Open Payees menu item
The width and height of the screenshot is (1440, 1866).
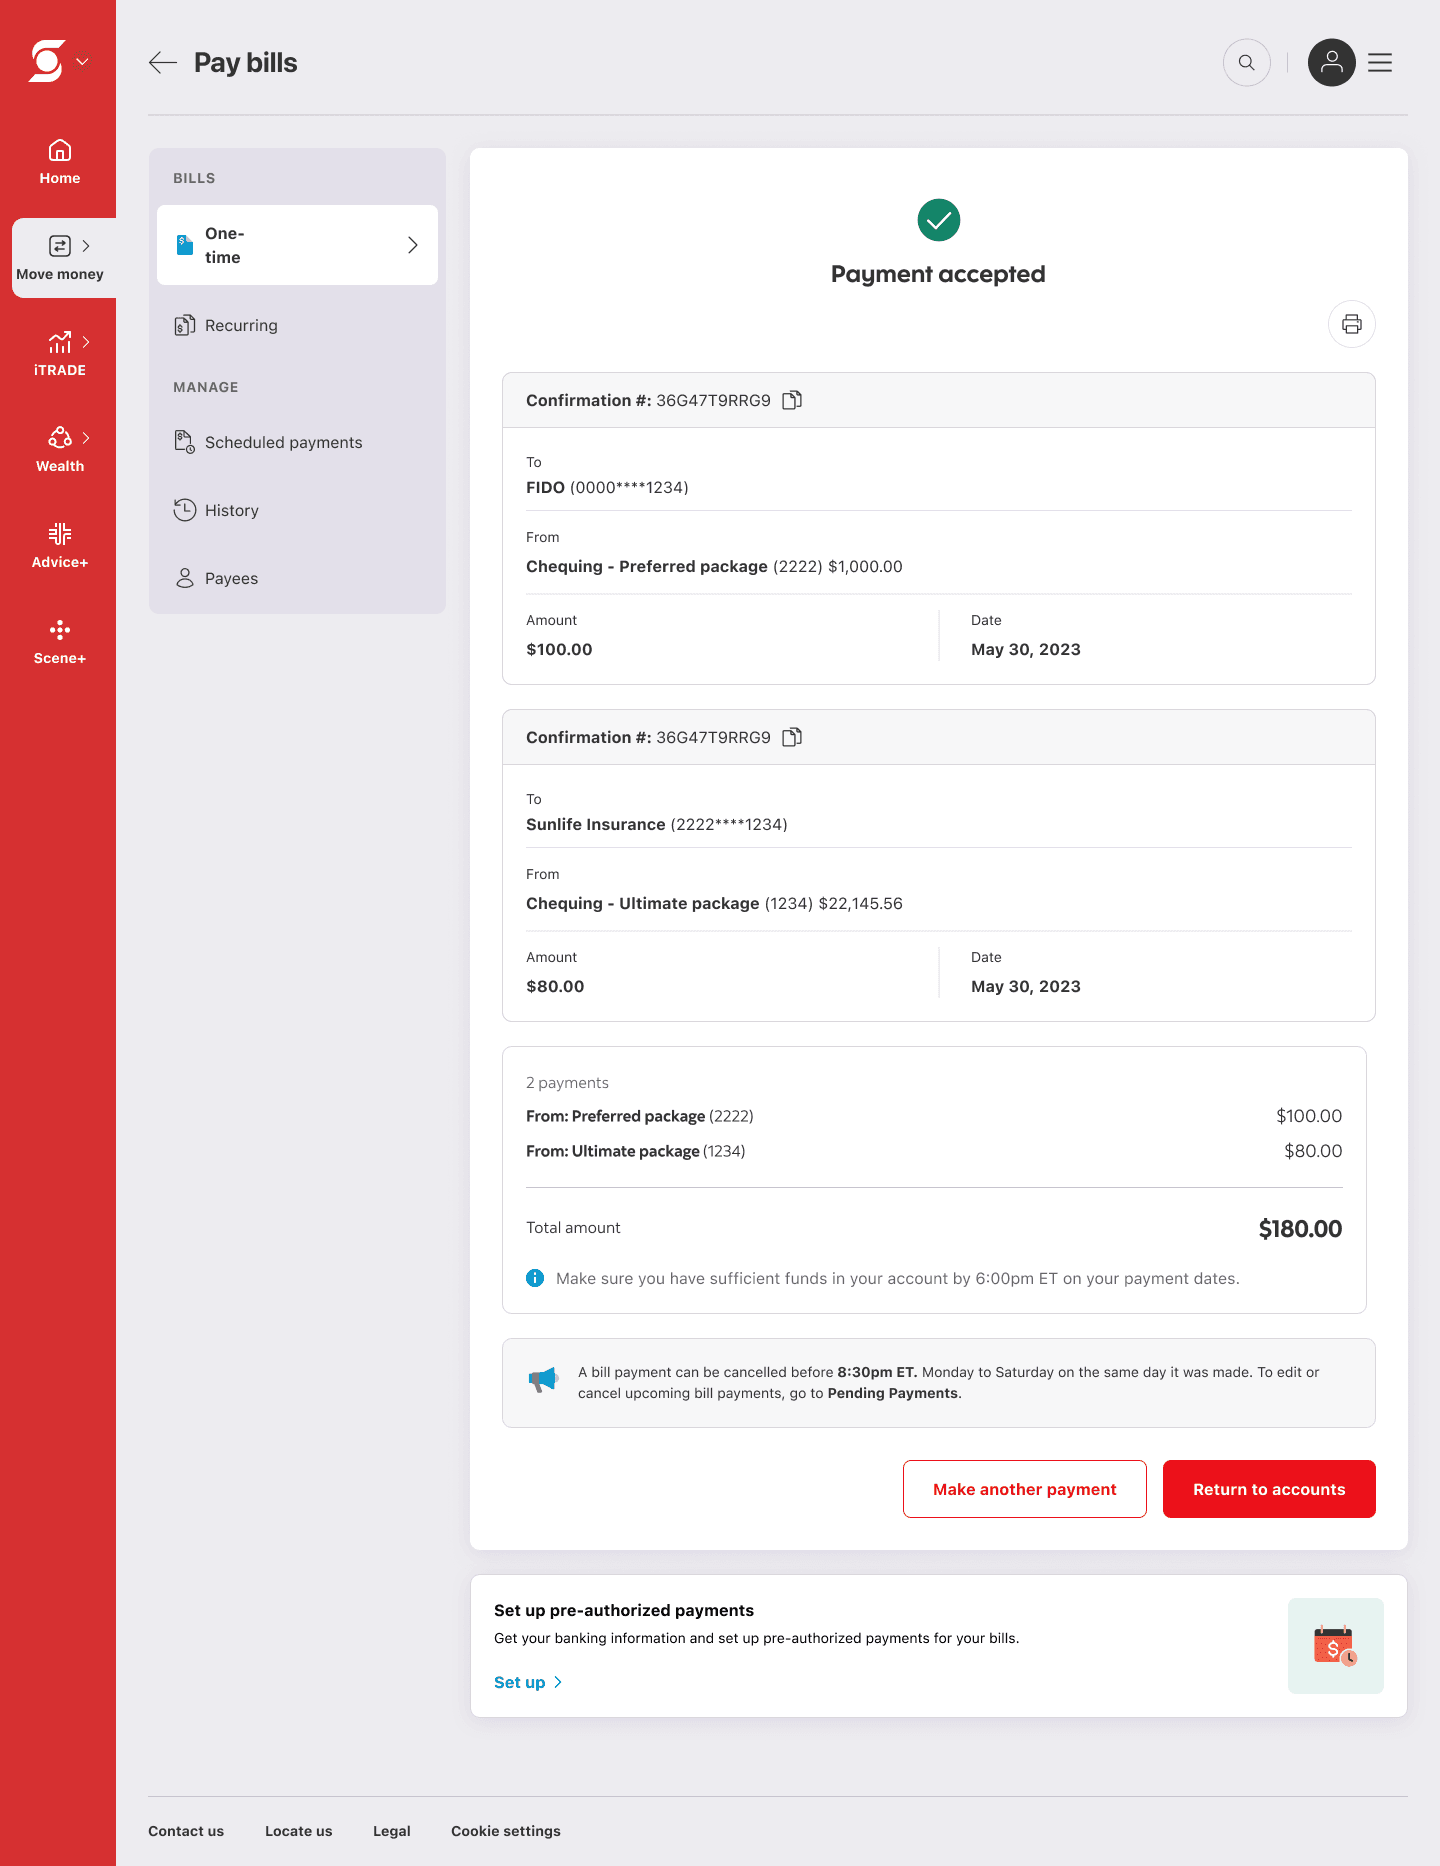[297, 578]
